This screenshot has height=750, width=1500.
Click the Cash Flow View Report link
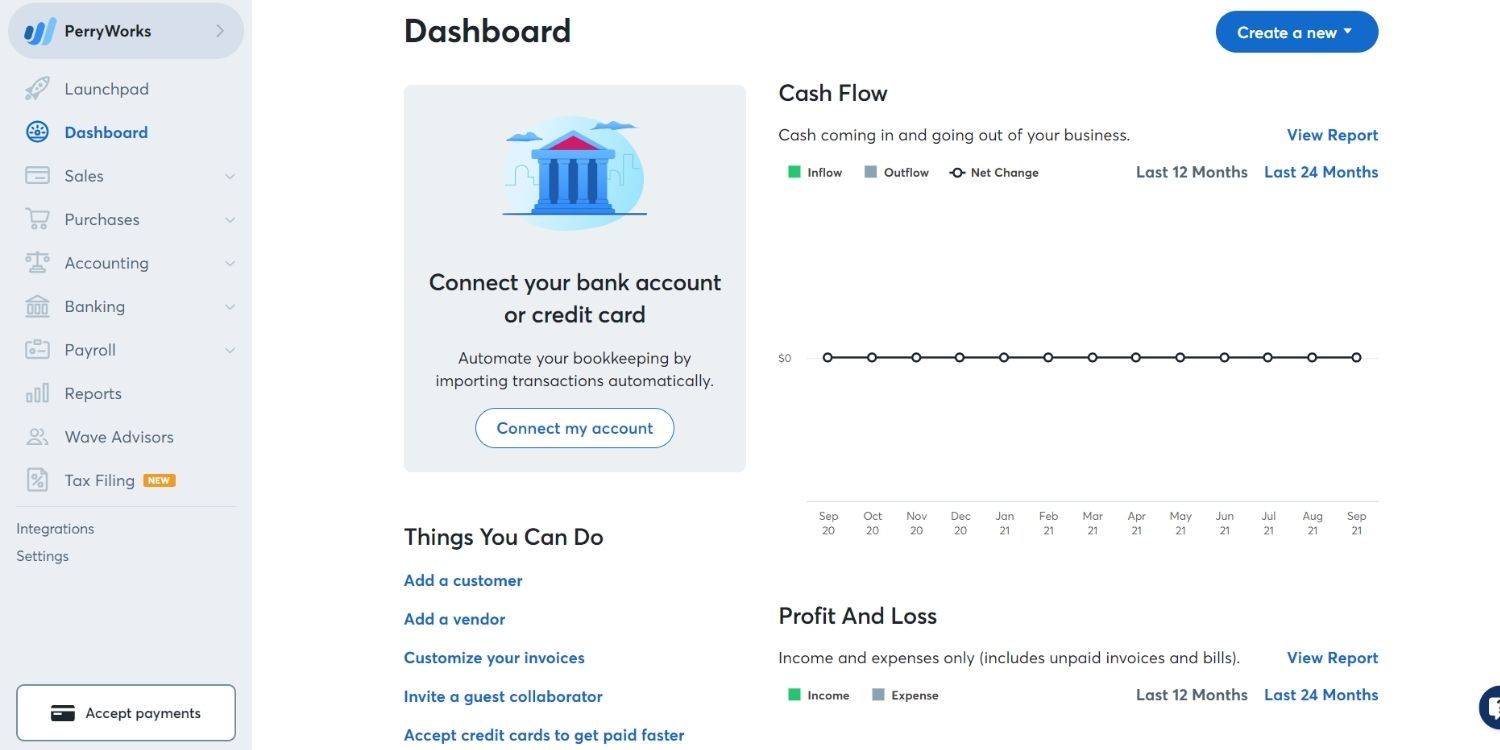[x=1332, y=134]
